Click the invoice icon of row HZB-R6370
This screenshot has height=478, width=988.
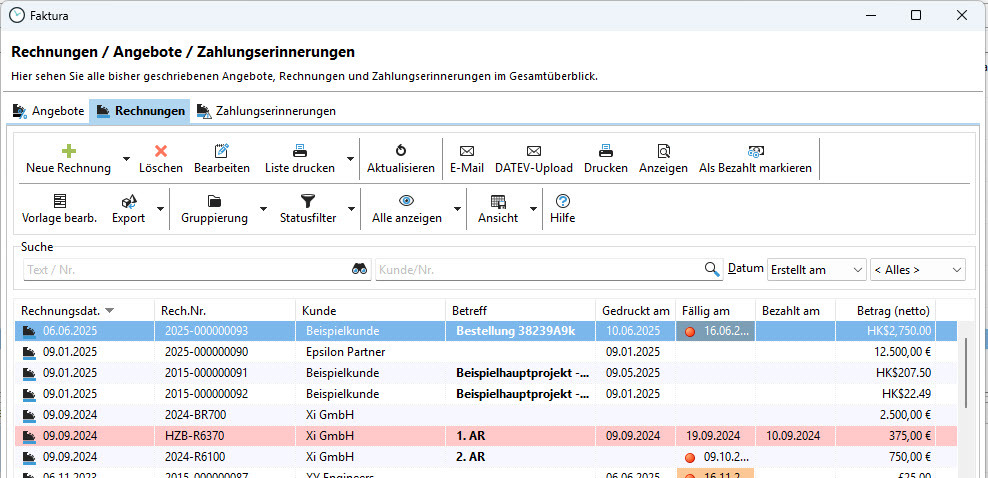pos(29,436)
